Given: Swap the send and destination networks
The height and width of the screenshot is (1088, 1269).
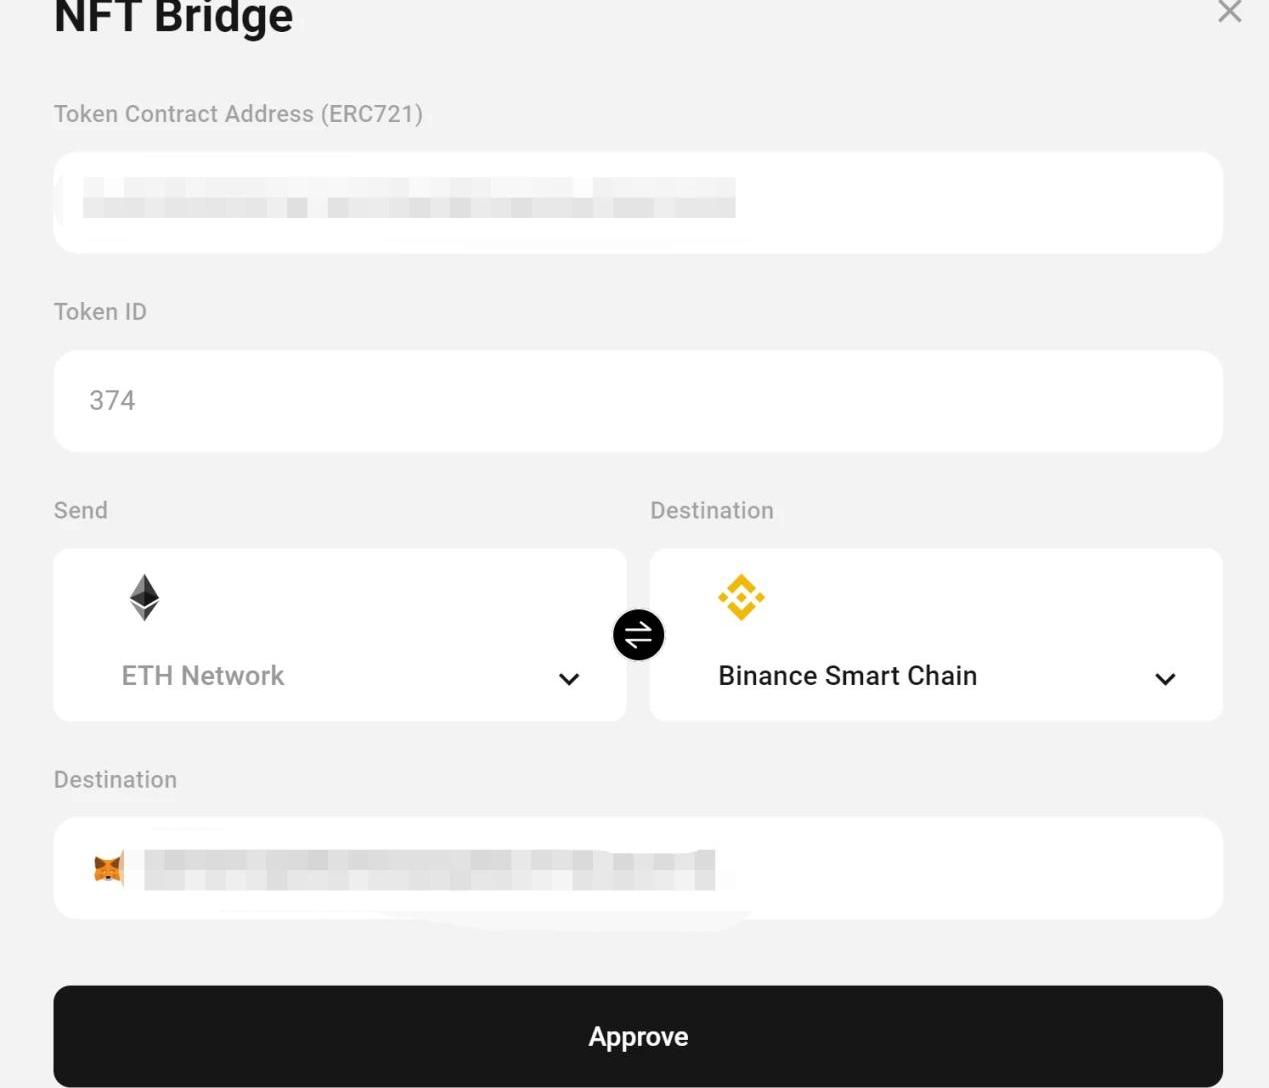Looking at the screenshot, I should tap(638, 635).
